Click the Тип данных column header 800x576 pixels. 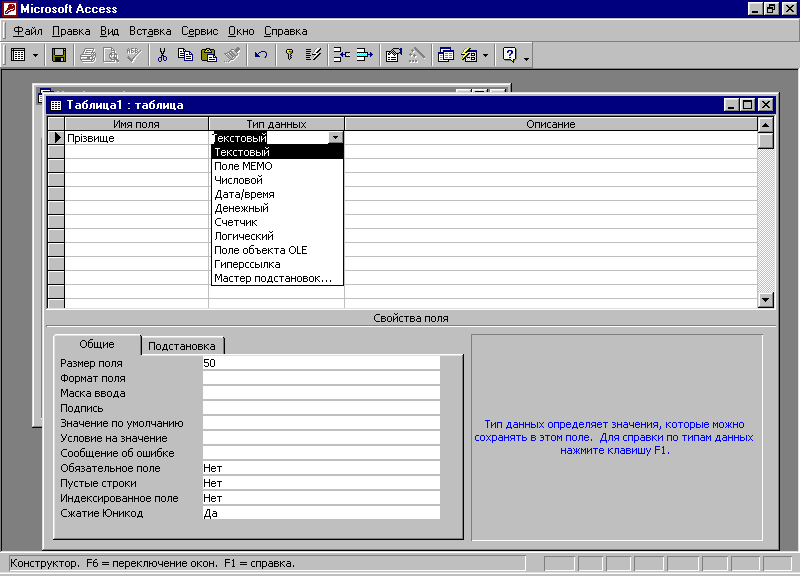tap(277, 124)
